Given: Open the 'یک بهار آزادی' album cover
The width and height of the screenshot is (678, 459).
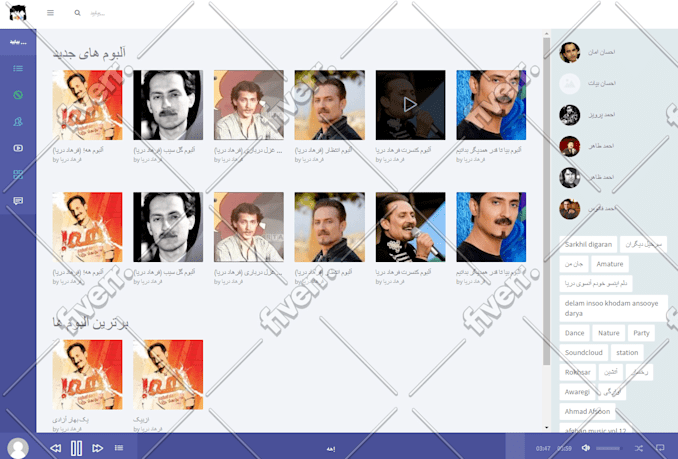Looking at the screenshot, I should click(x=87, y=375).
